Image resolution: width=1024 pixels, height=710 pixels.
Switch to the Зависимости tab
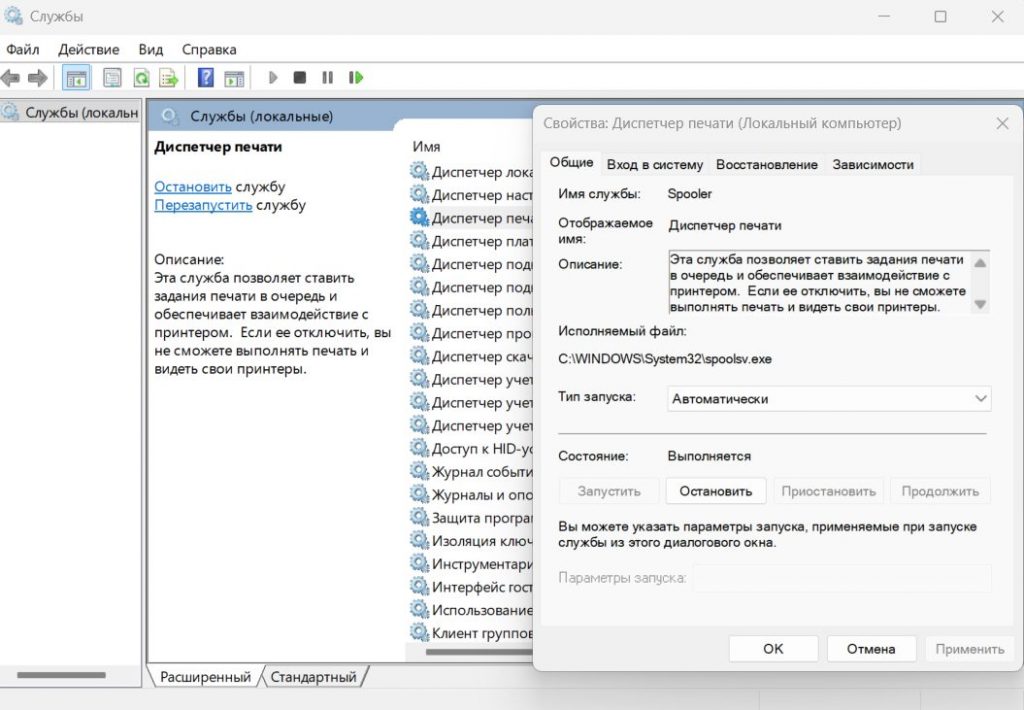pyautogui.click(x=872, y=164)
